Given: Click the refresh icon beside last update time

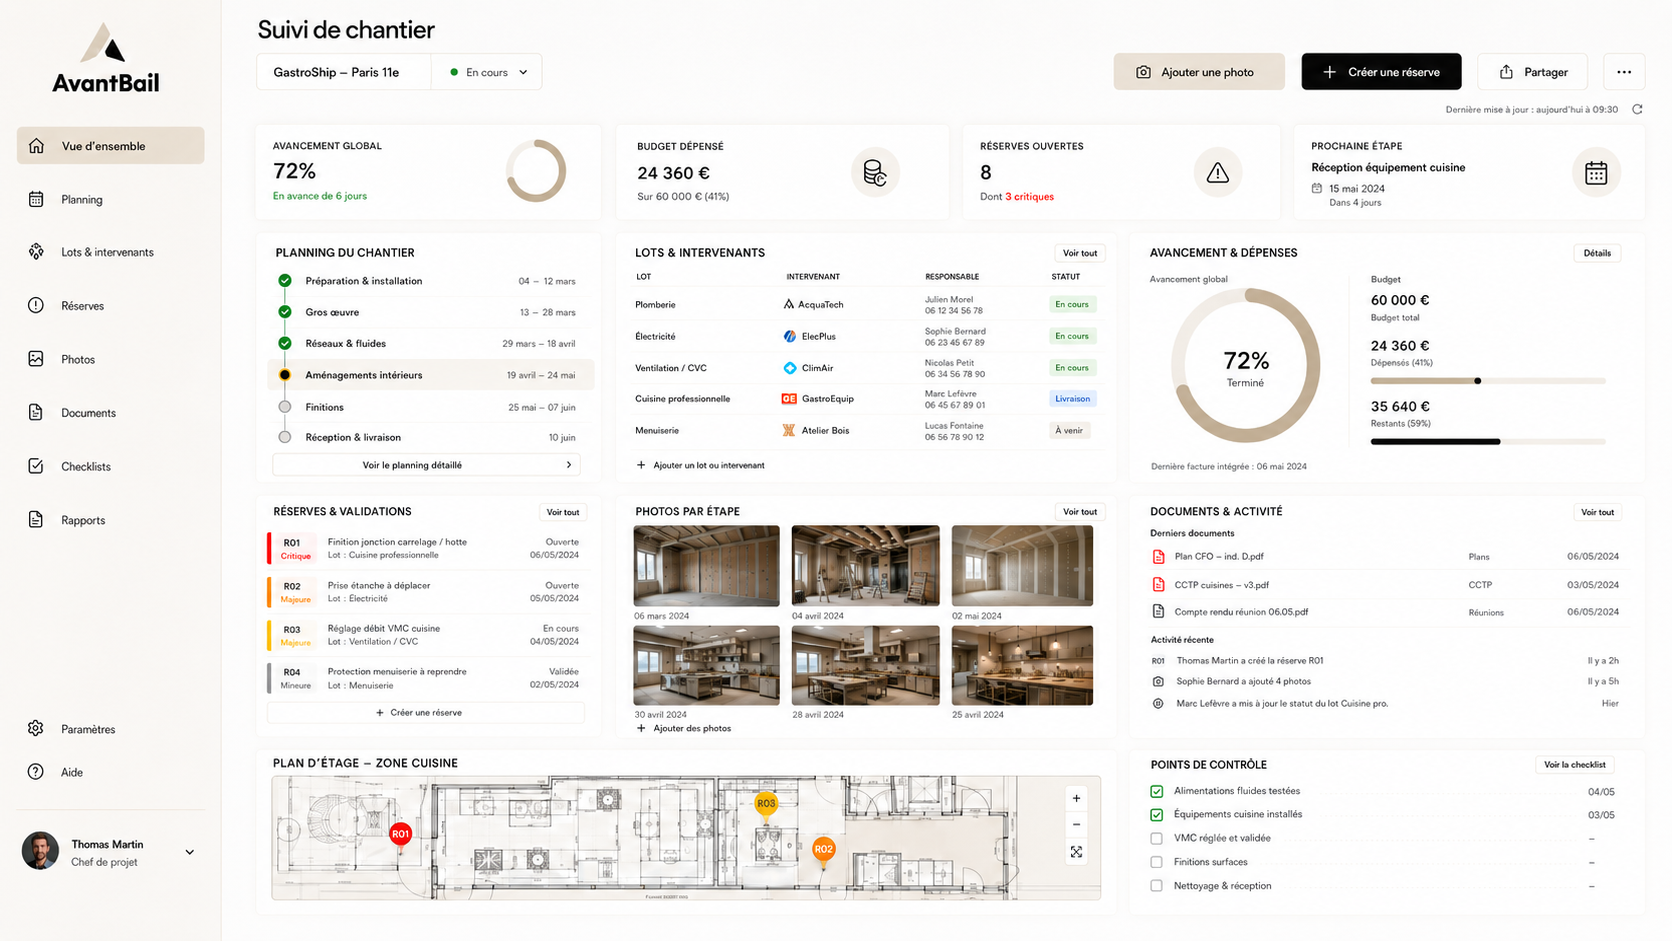Looking at the screenshot, I should [1637, 109].
